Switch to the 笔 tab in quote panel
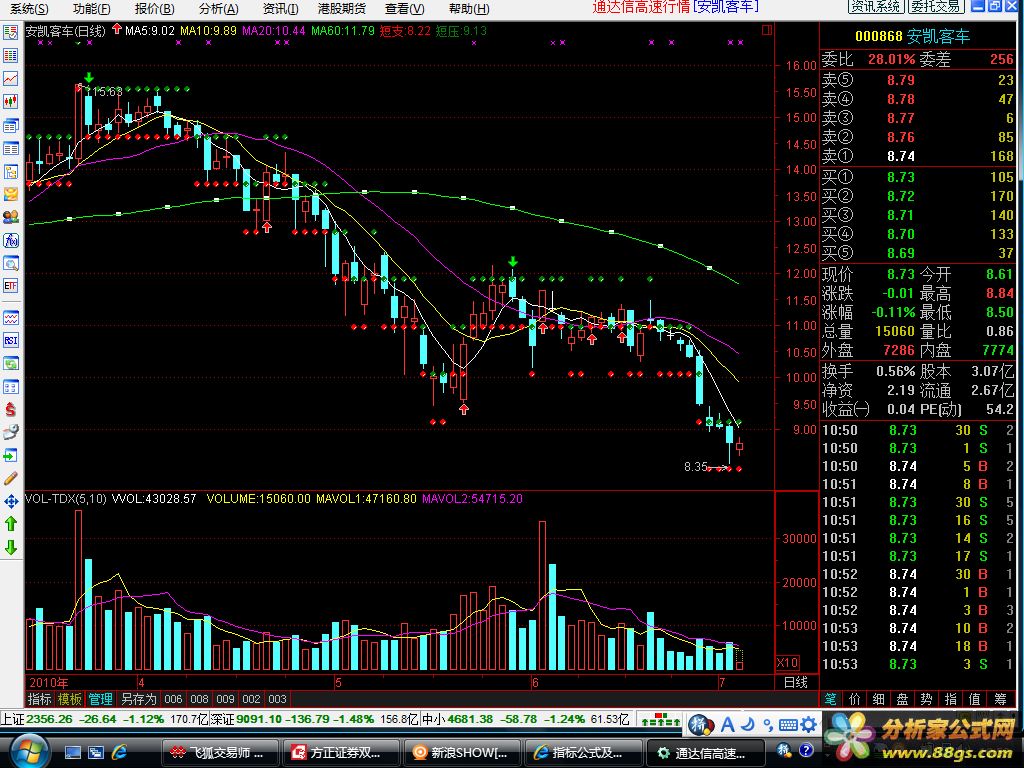The height and width of the screenshot is (768, 1024). click(x=831, y=699)
